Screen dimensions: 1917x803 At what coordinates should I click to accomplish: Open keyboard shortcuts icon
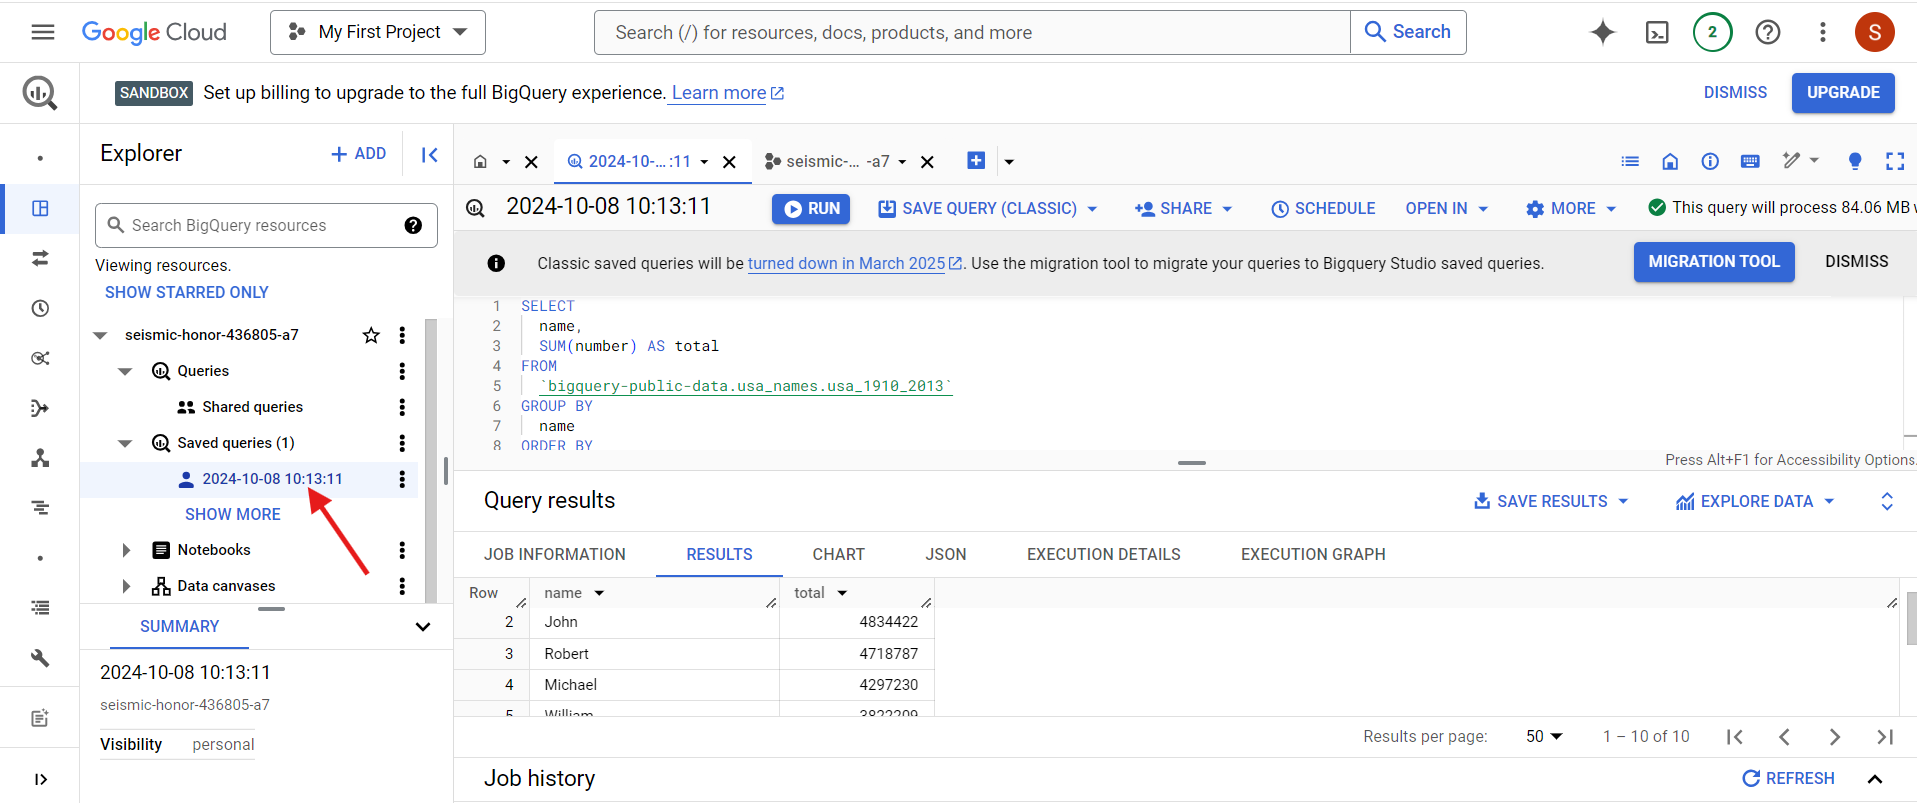(1750, 161)
